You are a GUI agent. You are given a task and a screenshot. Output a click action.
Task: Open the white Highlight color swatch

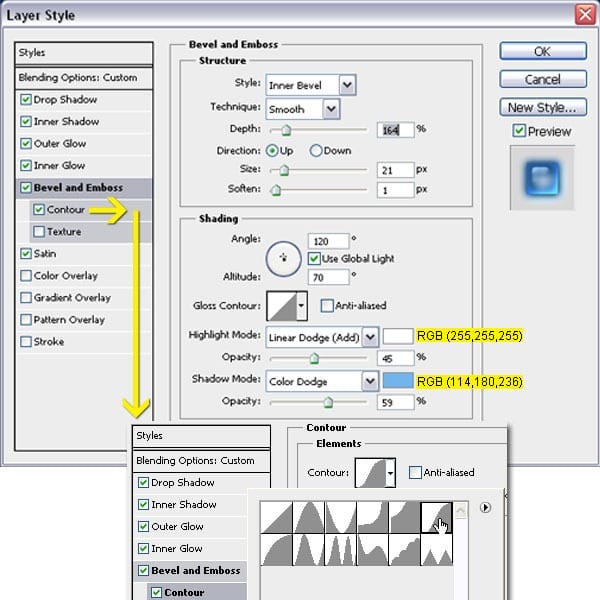pos(398,336)
